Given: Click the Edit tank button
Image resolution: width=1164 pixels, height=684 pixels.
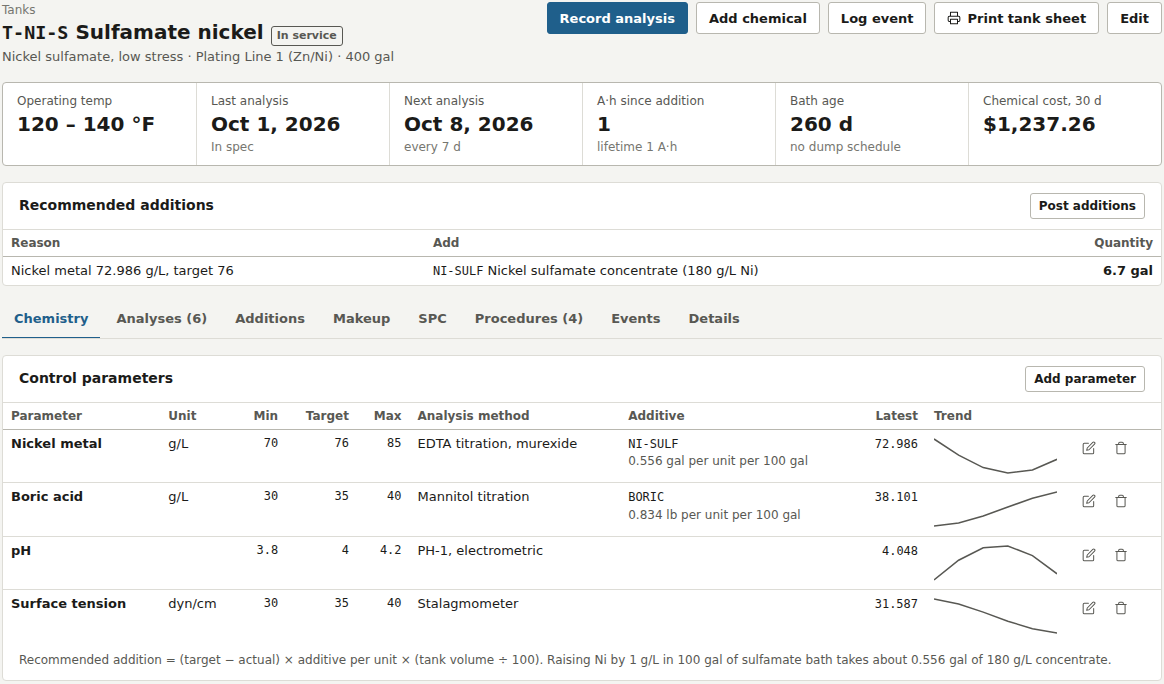Looking at the screenshot, I should 1134,19.
